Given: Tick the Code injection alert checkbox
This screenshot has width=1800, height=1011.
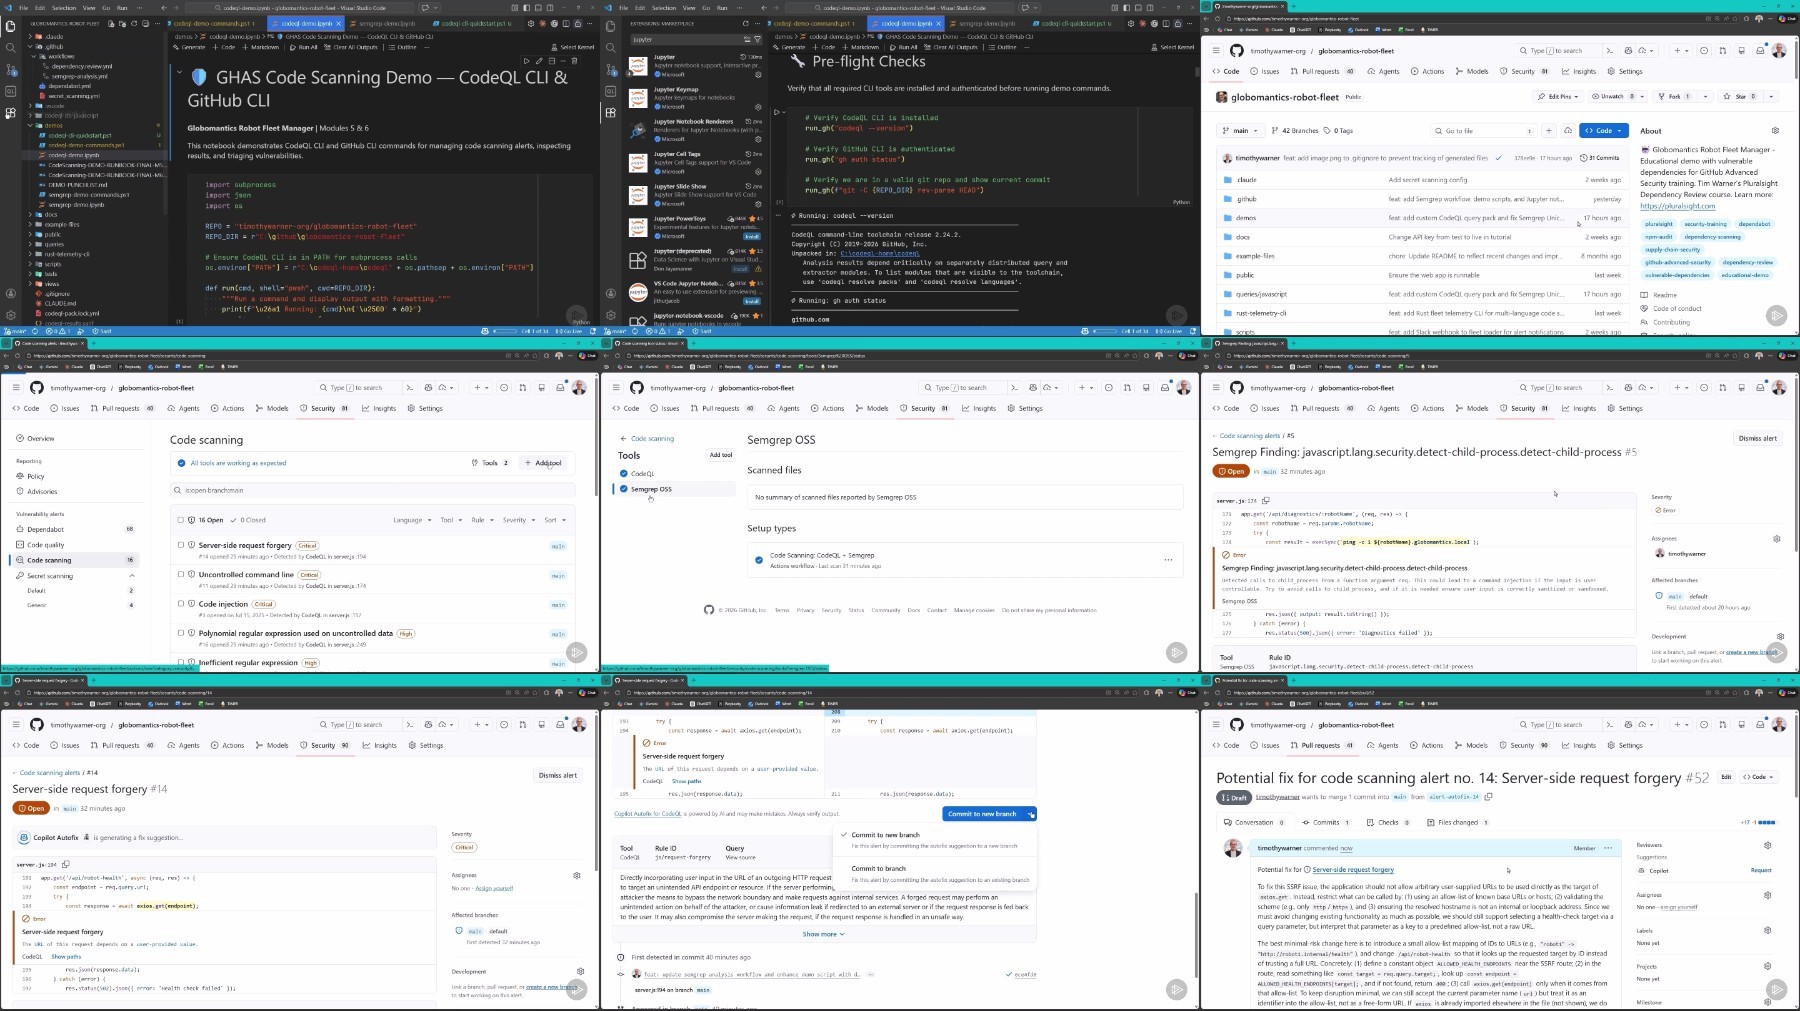Looking at the screenshot, I should click(181, 603).
